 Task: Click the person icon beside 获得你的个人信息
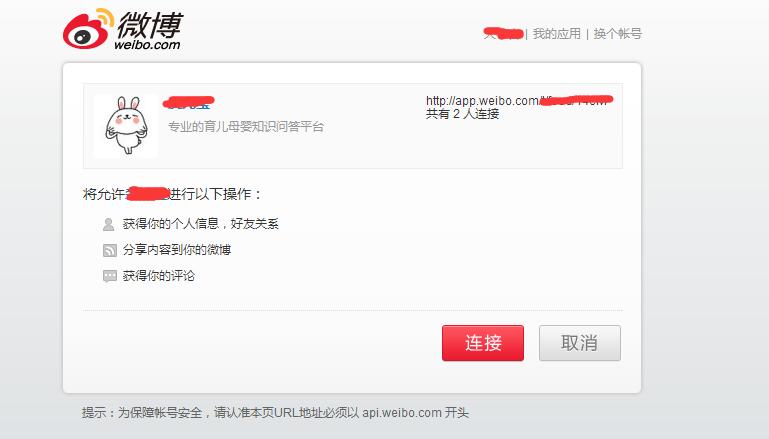(x=108, y=224)
